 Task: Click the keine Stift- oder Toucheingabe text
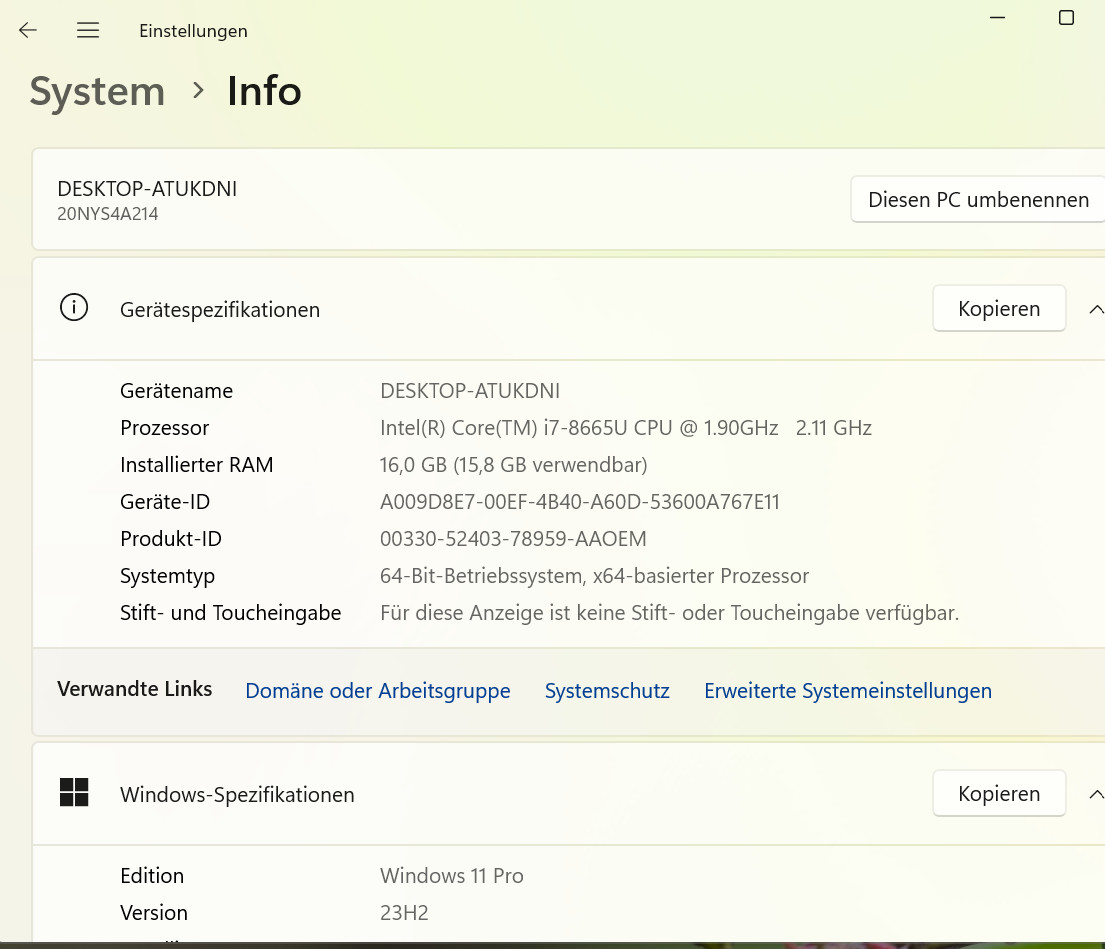(669, 613)
